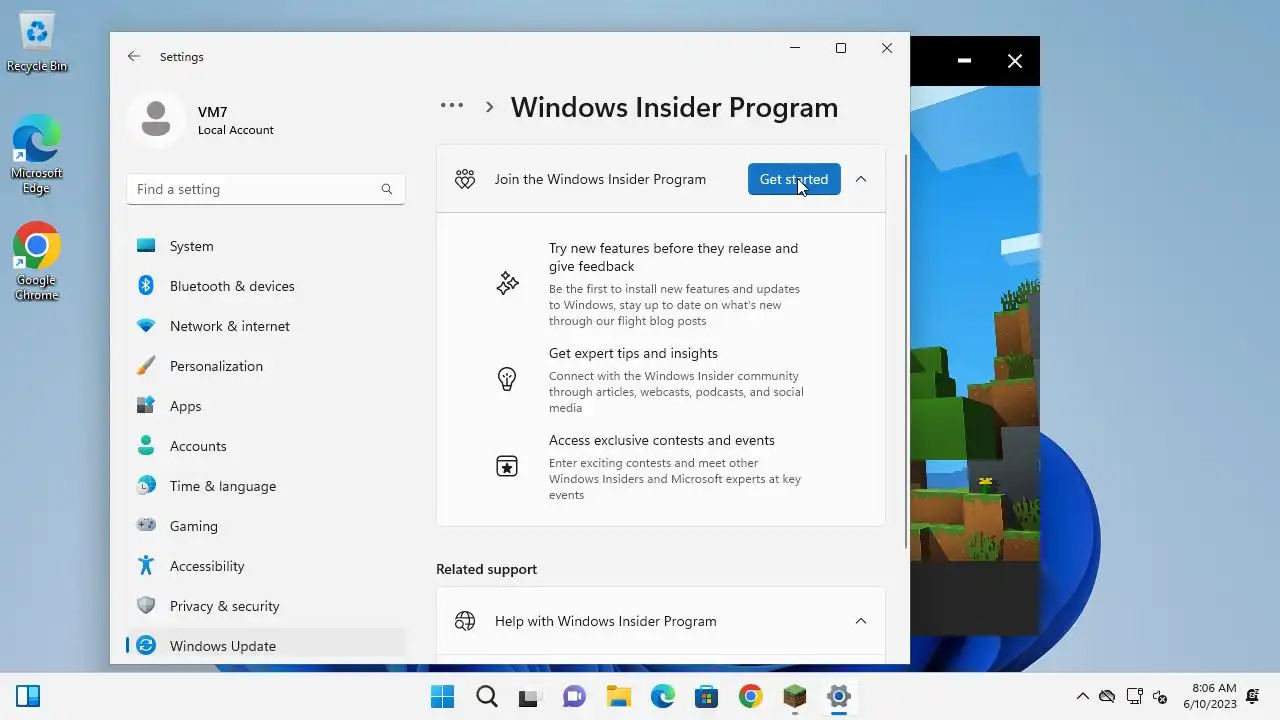
Task: Click the Related support heading text
Action: click(x=486, y=569)
